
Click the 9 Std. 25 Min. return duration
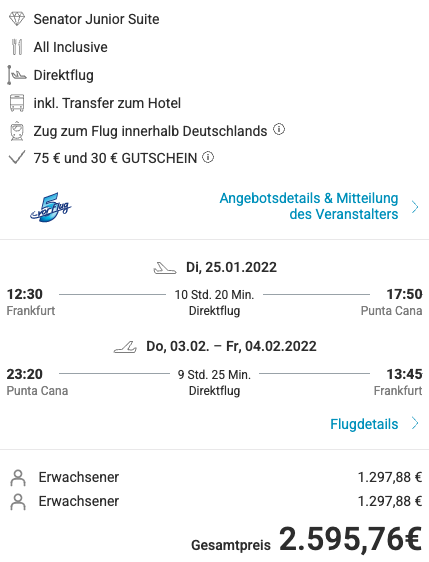pos(214,375)
